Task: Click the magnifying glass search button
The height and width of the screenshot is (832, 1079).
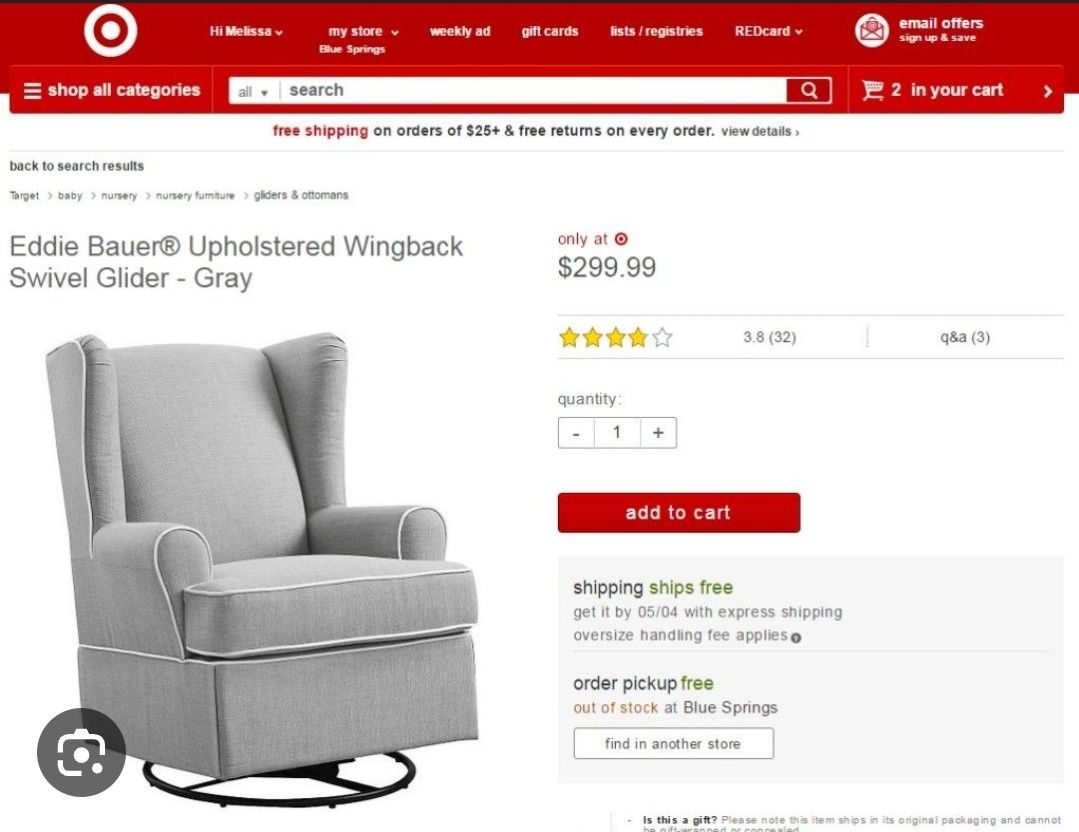Action: (809, 90)
